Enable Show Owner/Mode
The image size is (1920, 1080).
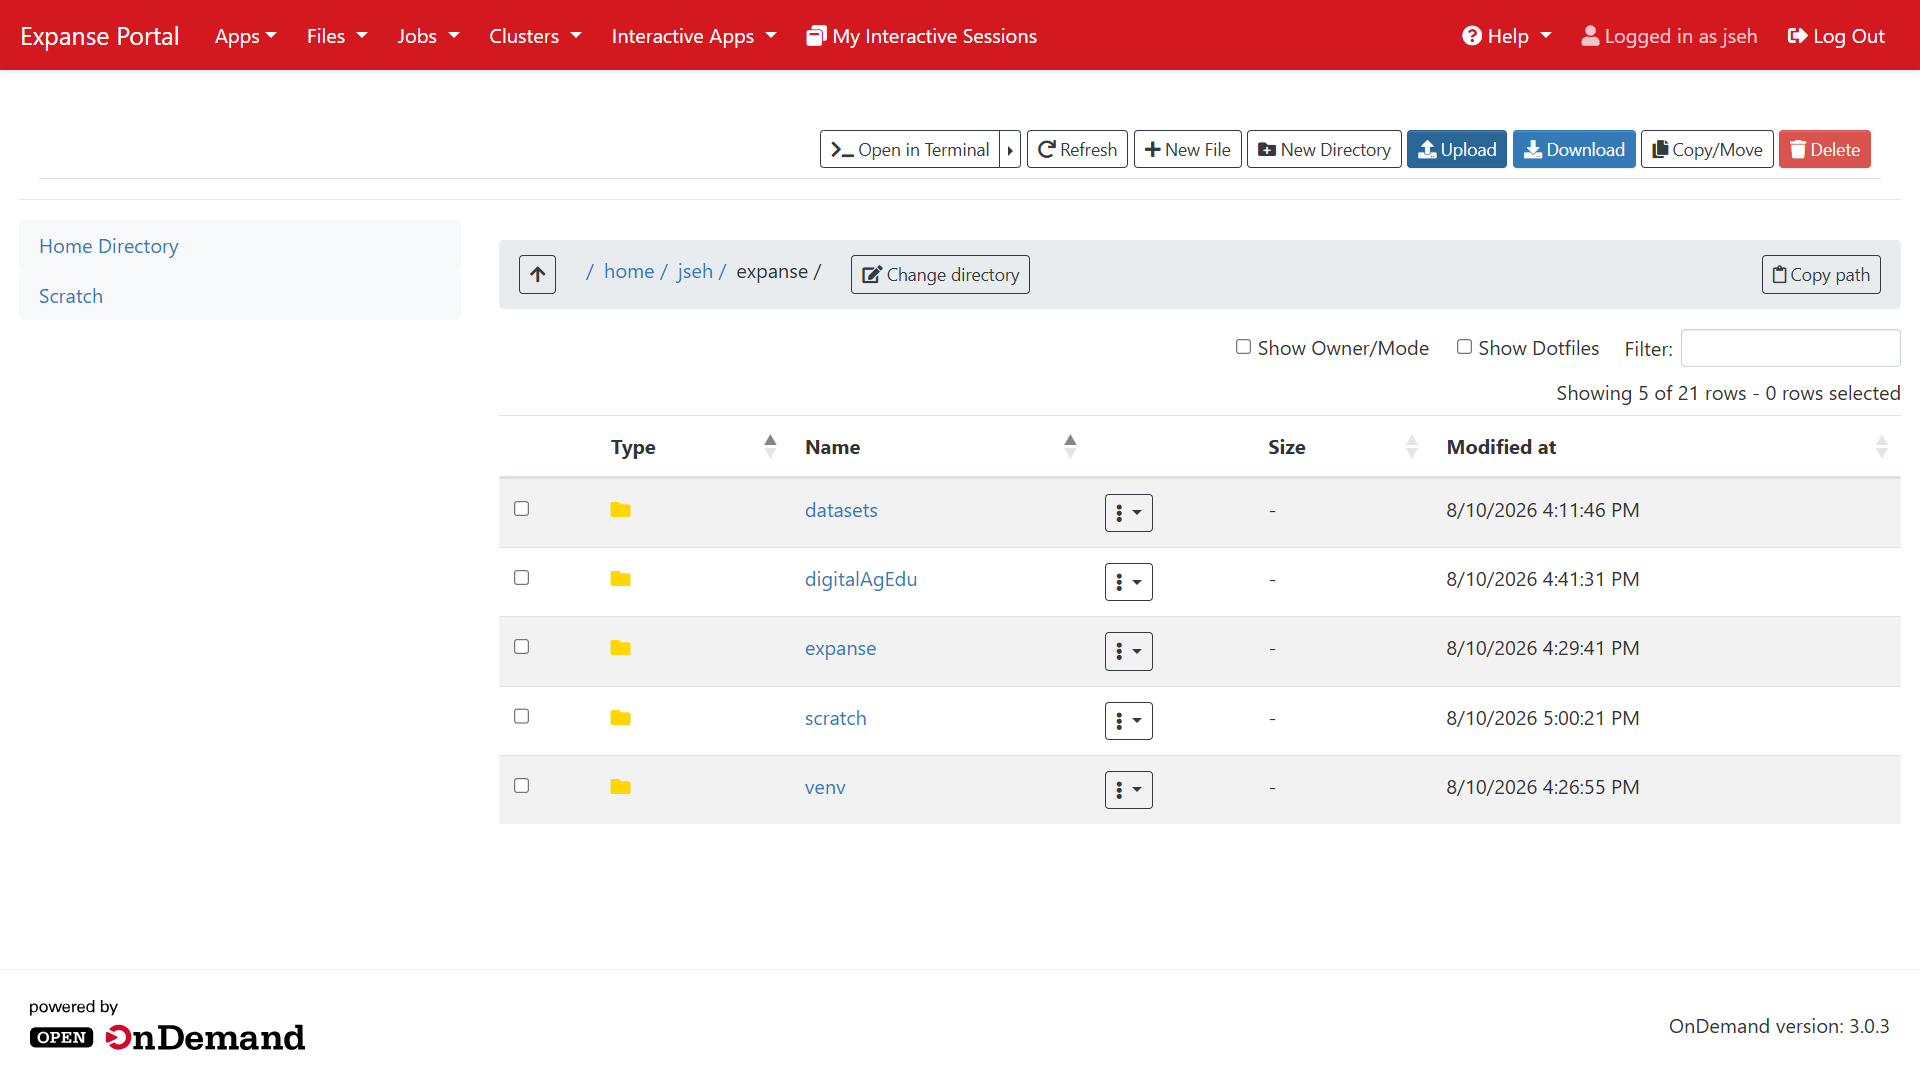click(x=1243, y=347)
